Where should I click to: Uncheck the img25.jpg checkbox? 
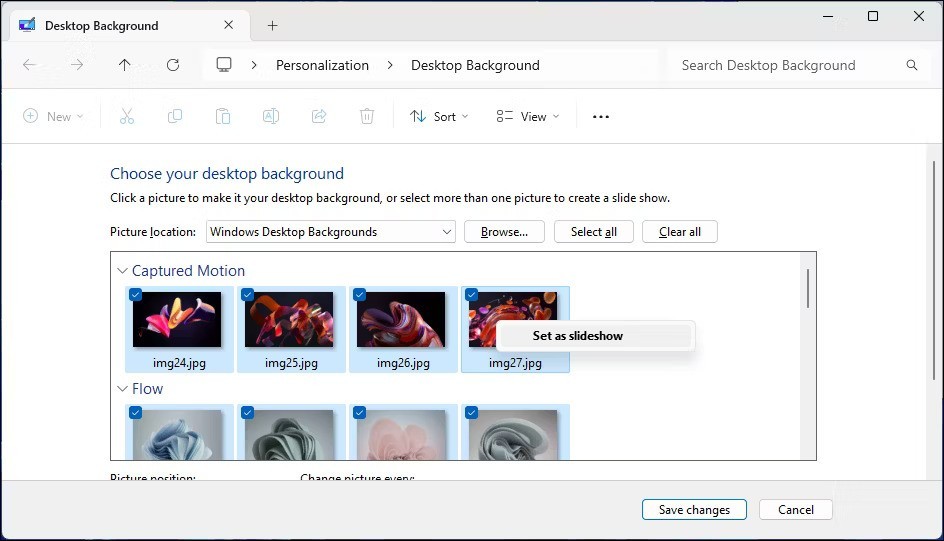[248, 295]
